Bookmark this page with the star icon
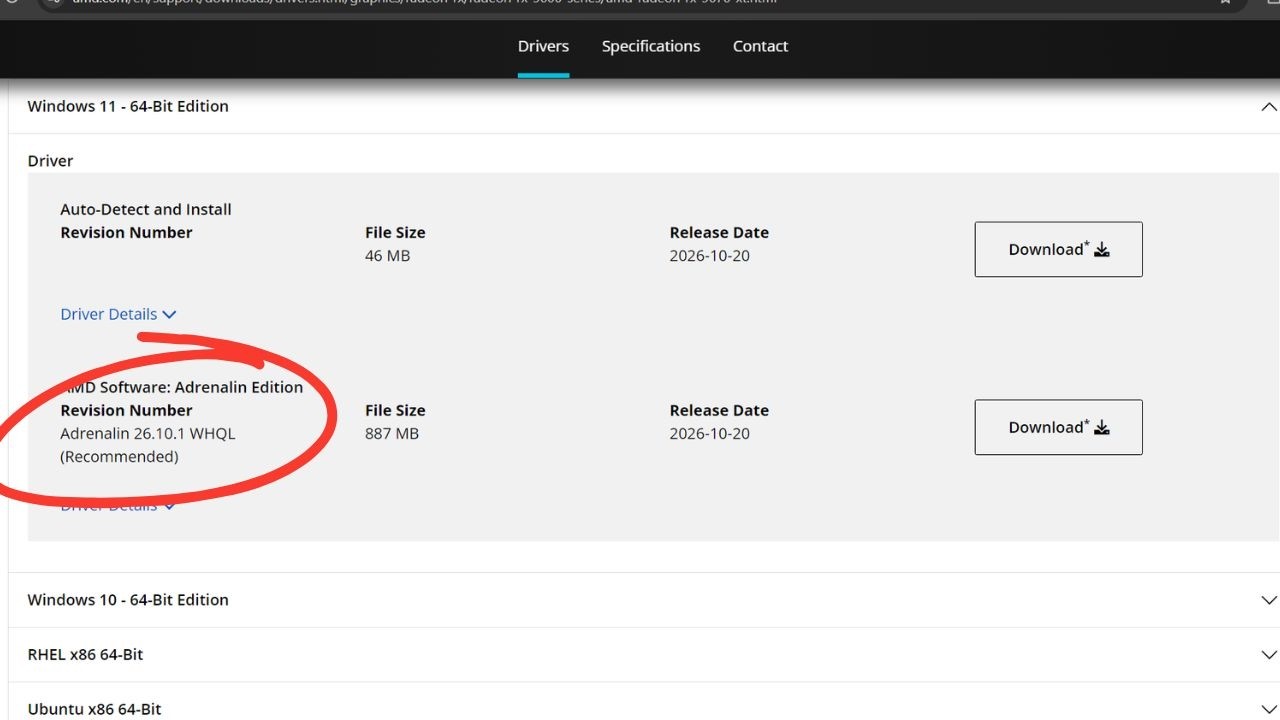The height and width of the screenshot is (720, 1280). coord(1225,3)
